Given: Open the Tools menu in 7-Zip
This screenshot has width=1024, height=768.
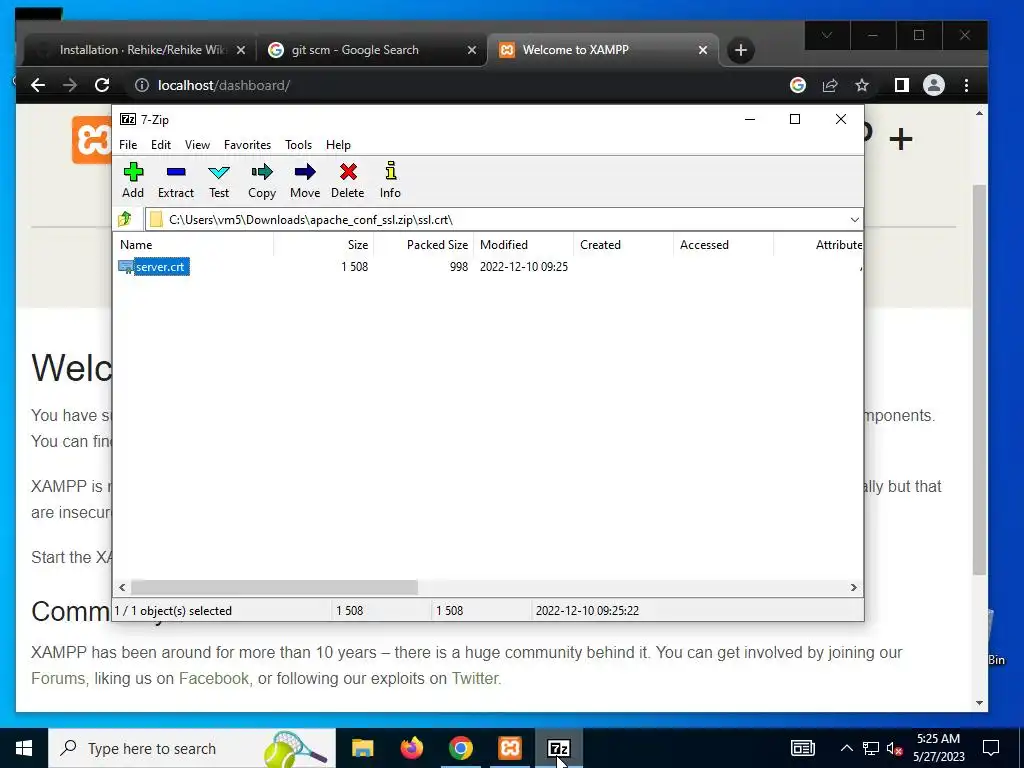Looking at the screenshot, I should [x=298, y=145].
